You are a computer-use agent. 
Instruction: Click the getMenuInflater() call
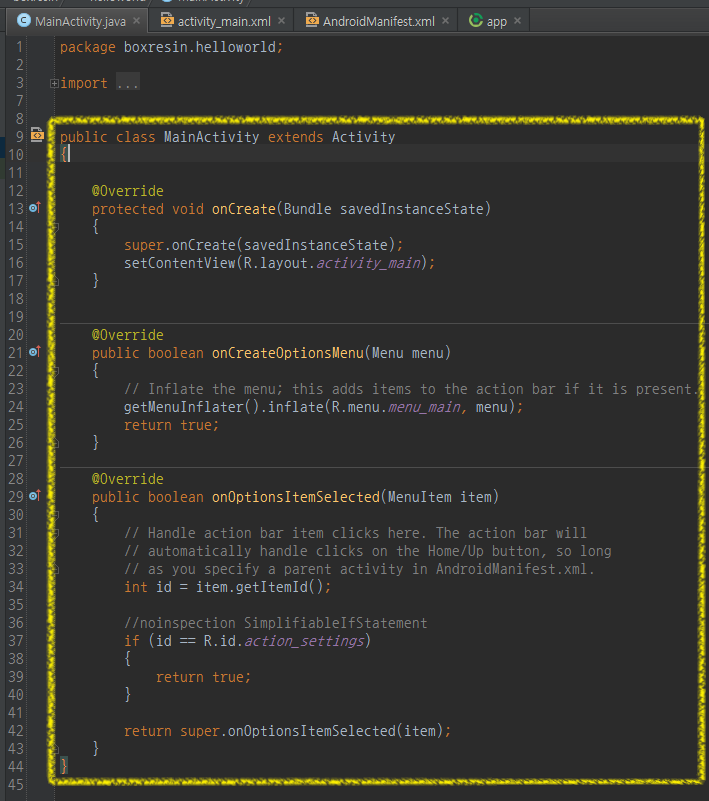click(192, 407)
